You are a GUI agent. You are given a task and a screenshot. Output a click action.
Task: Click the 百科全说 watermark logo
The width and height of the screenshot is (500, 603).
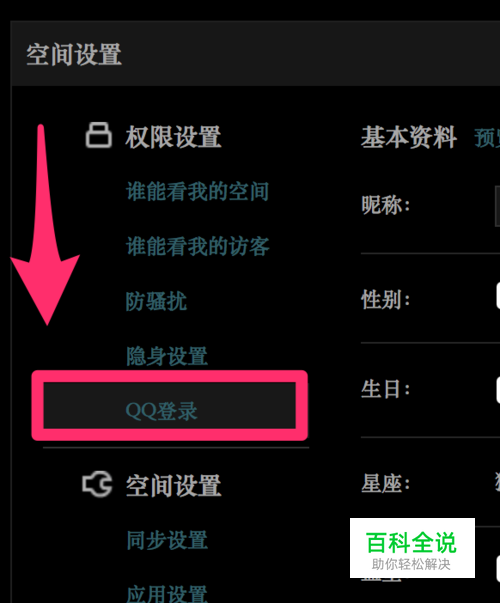412,548
